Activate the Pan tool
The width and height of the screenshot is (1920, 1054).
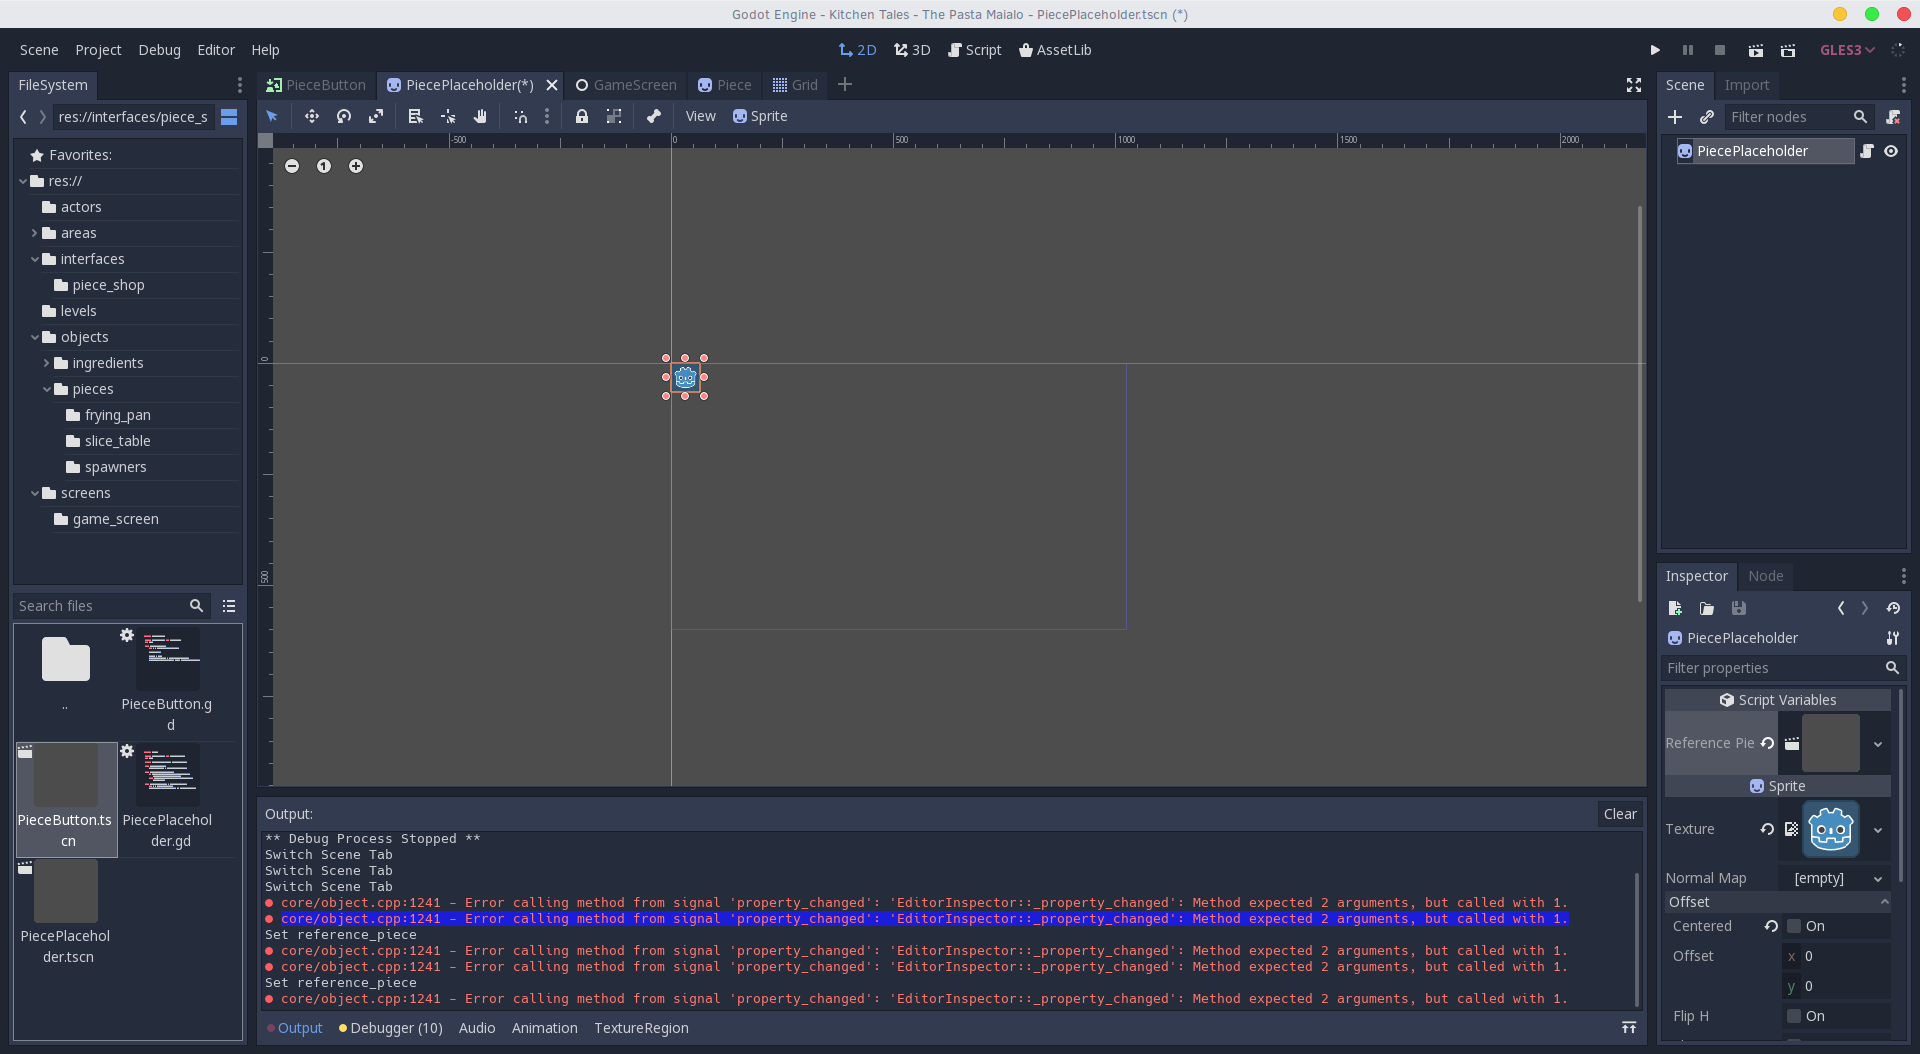[x=480, y=116]
